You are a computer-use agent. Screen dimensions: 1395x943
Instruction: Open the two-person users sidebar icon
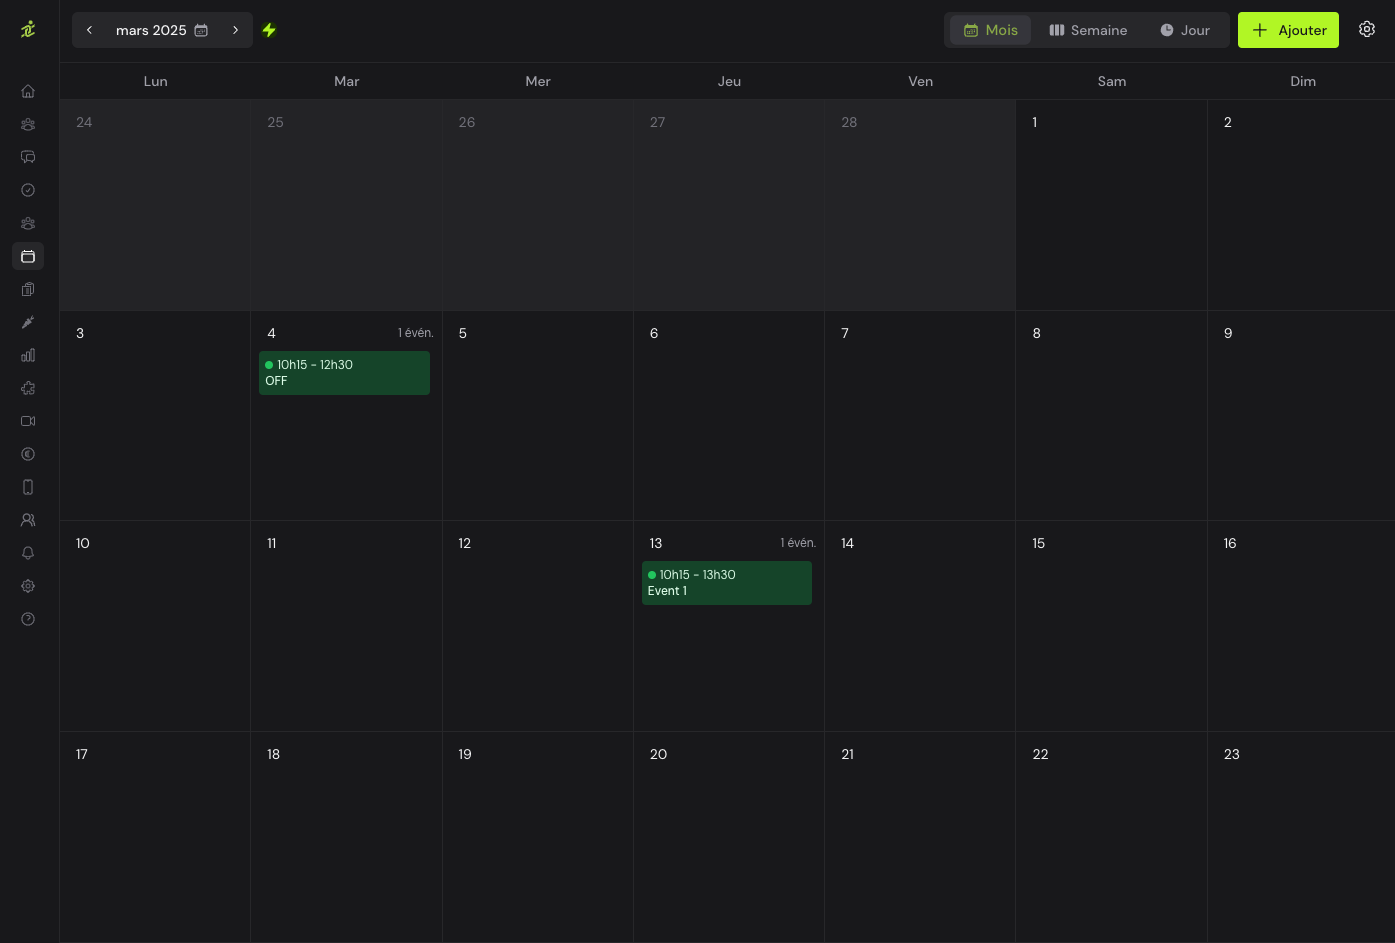point(28,520)
